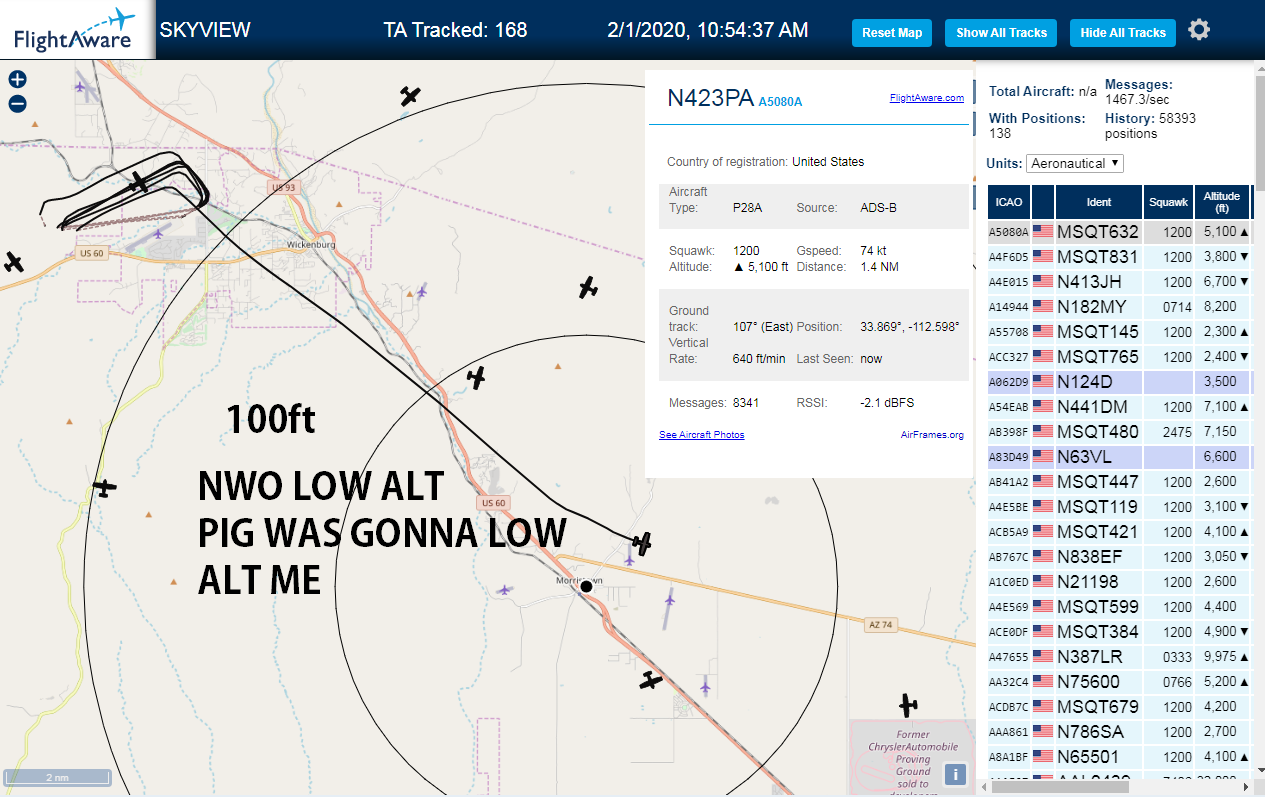This screenshot has height=797, width=1265.
Task: Sort table by ICAO column header
Action: [x=1009, y=202]
